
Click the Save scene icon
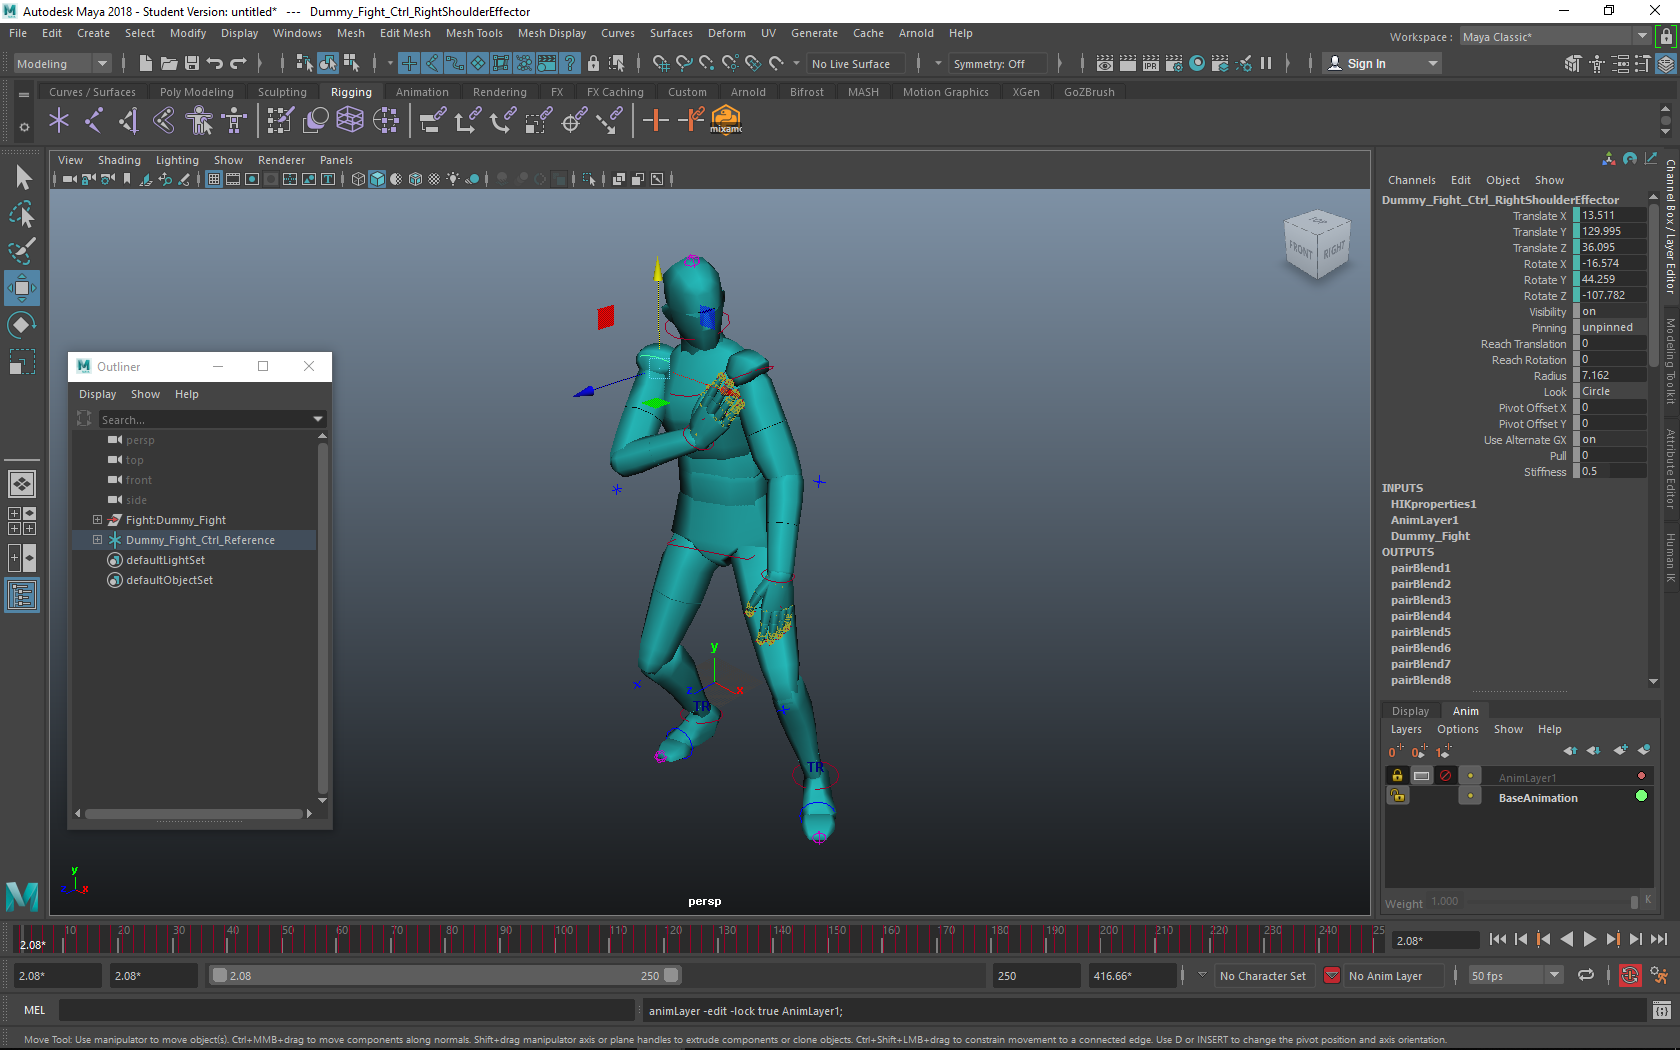[192, 64]
